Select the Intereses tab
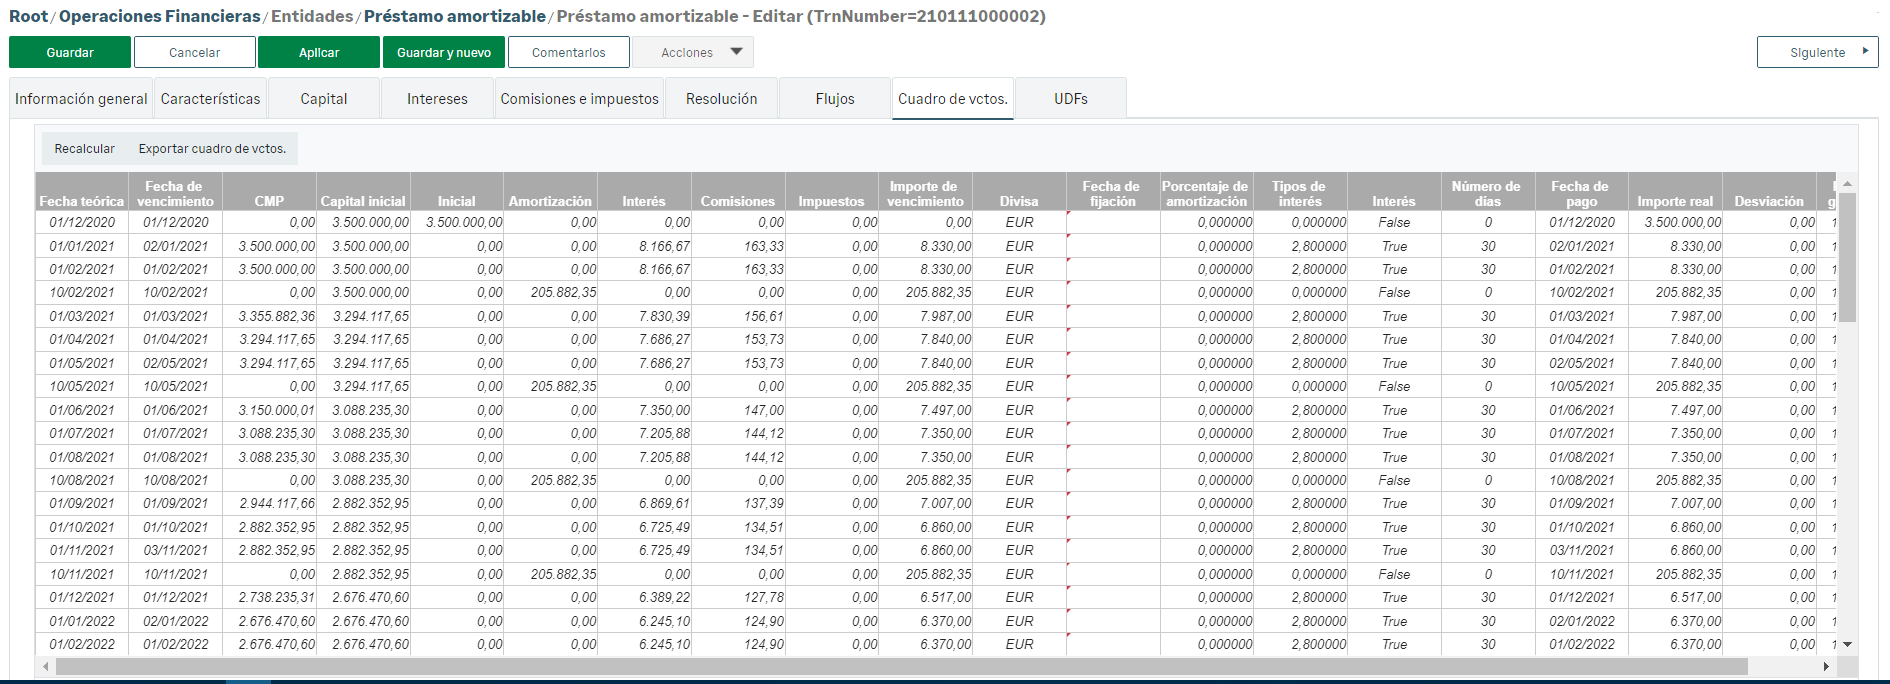Screen dimensions: 1890x684 click(437, 99)
